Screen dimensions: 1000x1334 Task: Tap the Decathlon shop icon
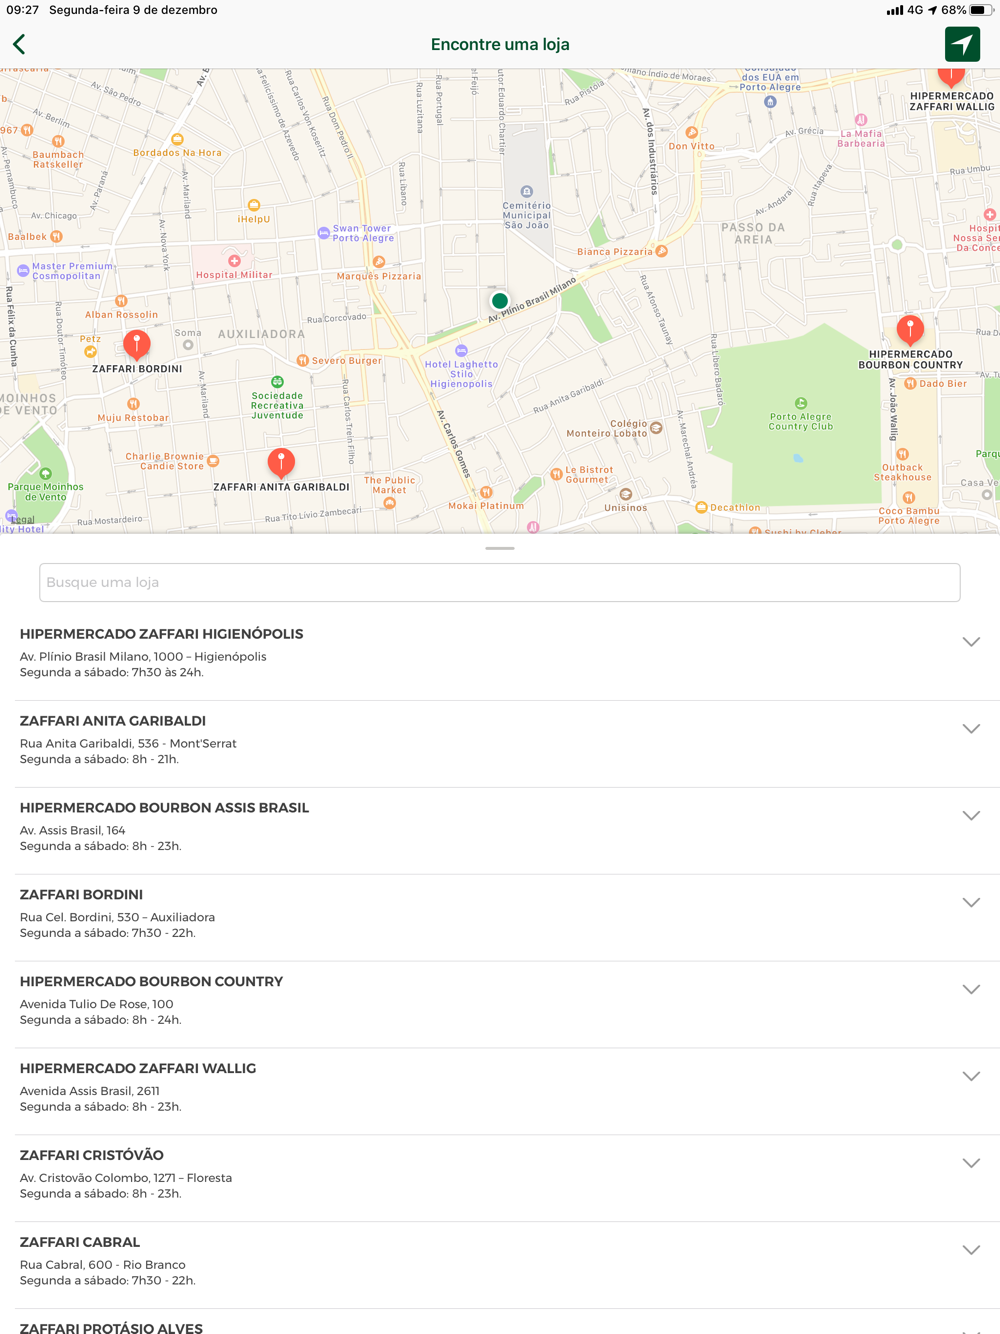click(x=701, y=507)
